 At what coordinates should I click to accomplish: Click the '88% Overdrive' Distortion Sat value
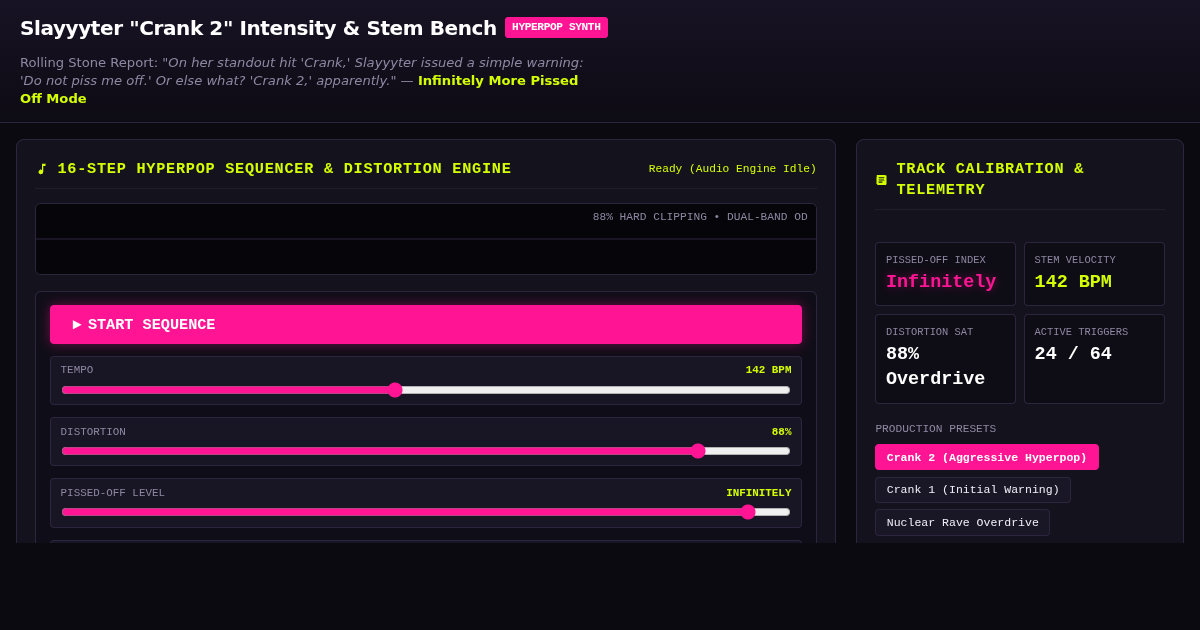click(x=935, y=366)
